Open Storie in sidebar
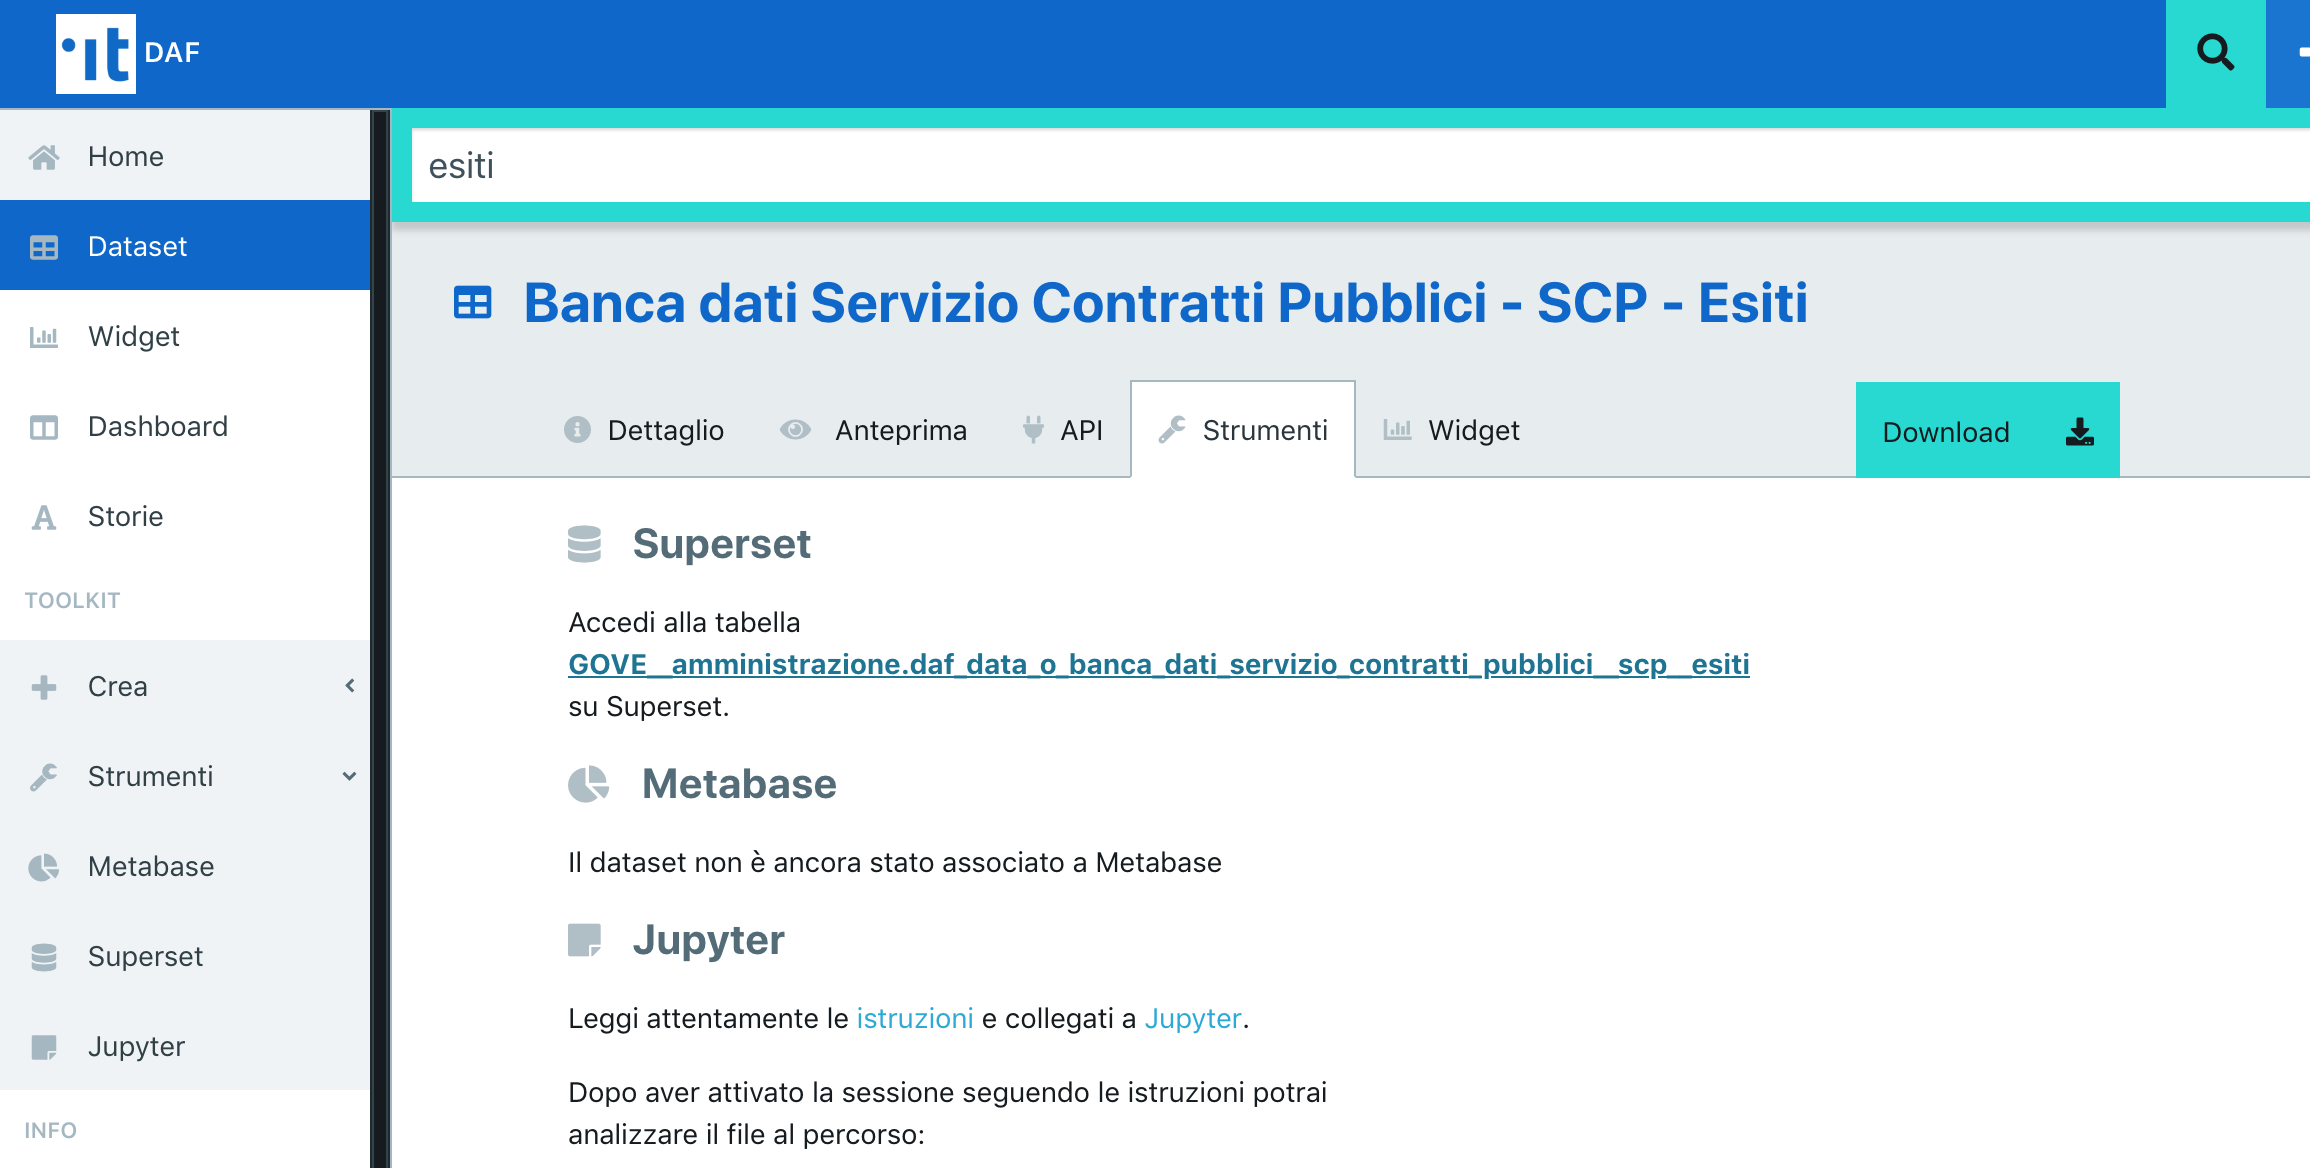 (x=185, y=516)
